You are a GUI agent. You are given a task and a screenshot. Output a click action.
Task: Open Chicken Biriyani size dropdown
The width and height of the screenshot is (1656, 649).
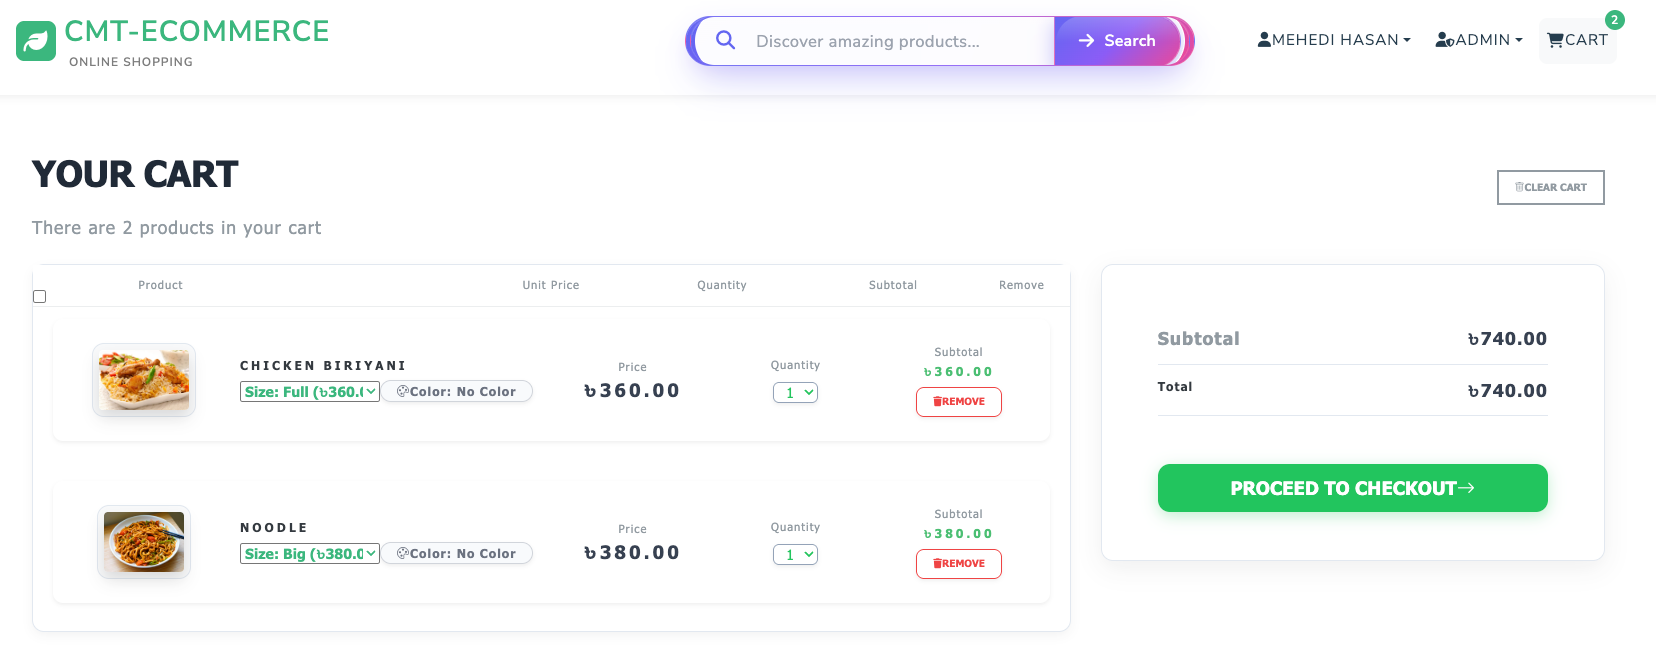point(310,392)
